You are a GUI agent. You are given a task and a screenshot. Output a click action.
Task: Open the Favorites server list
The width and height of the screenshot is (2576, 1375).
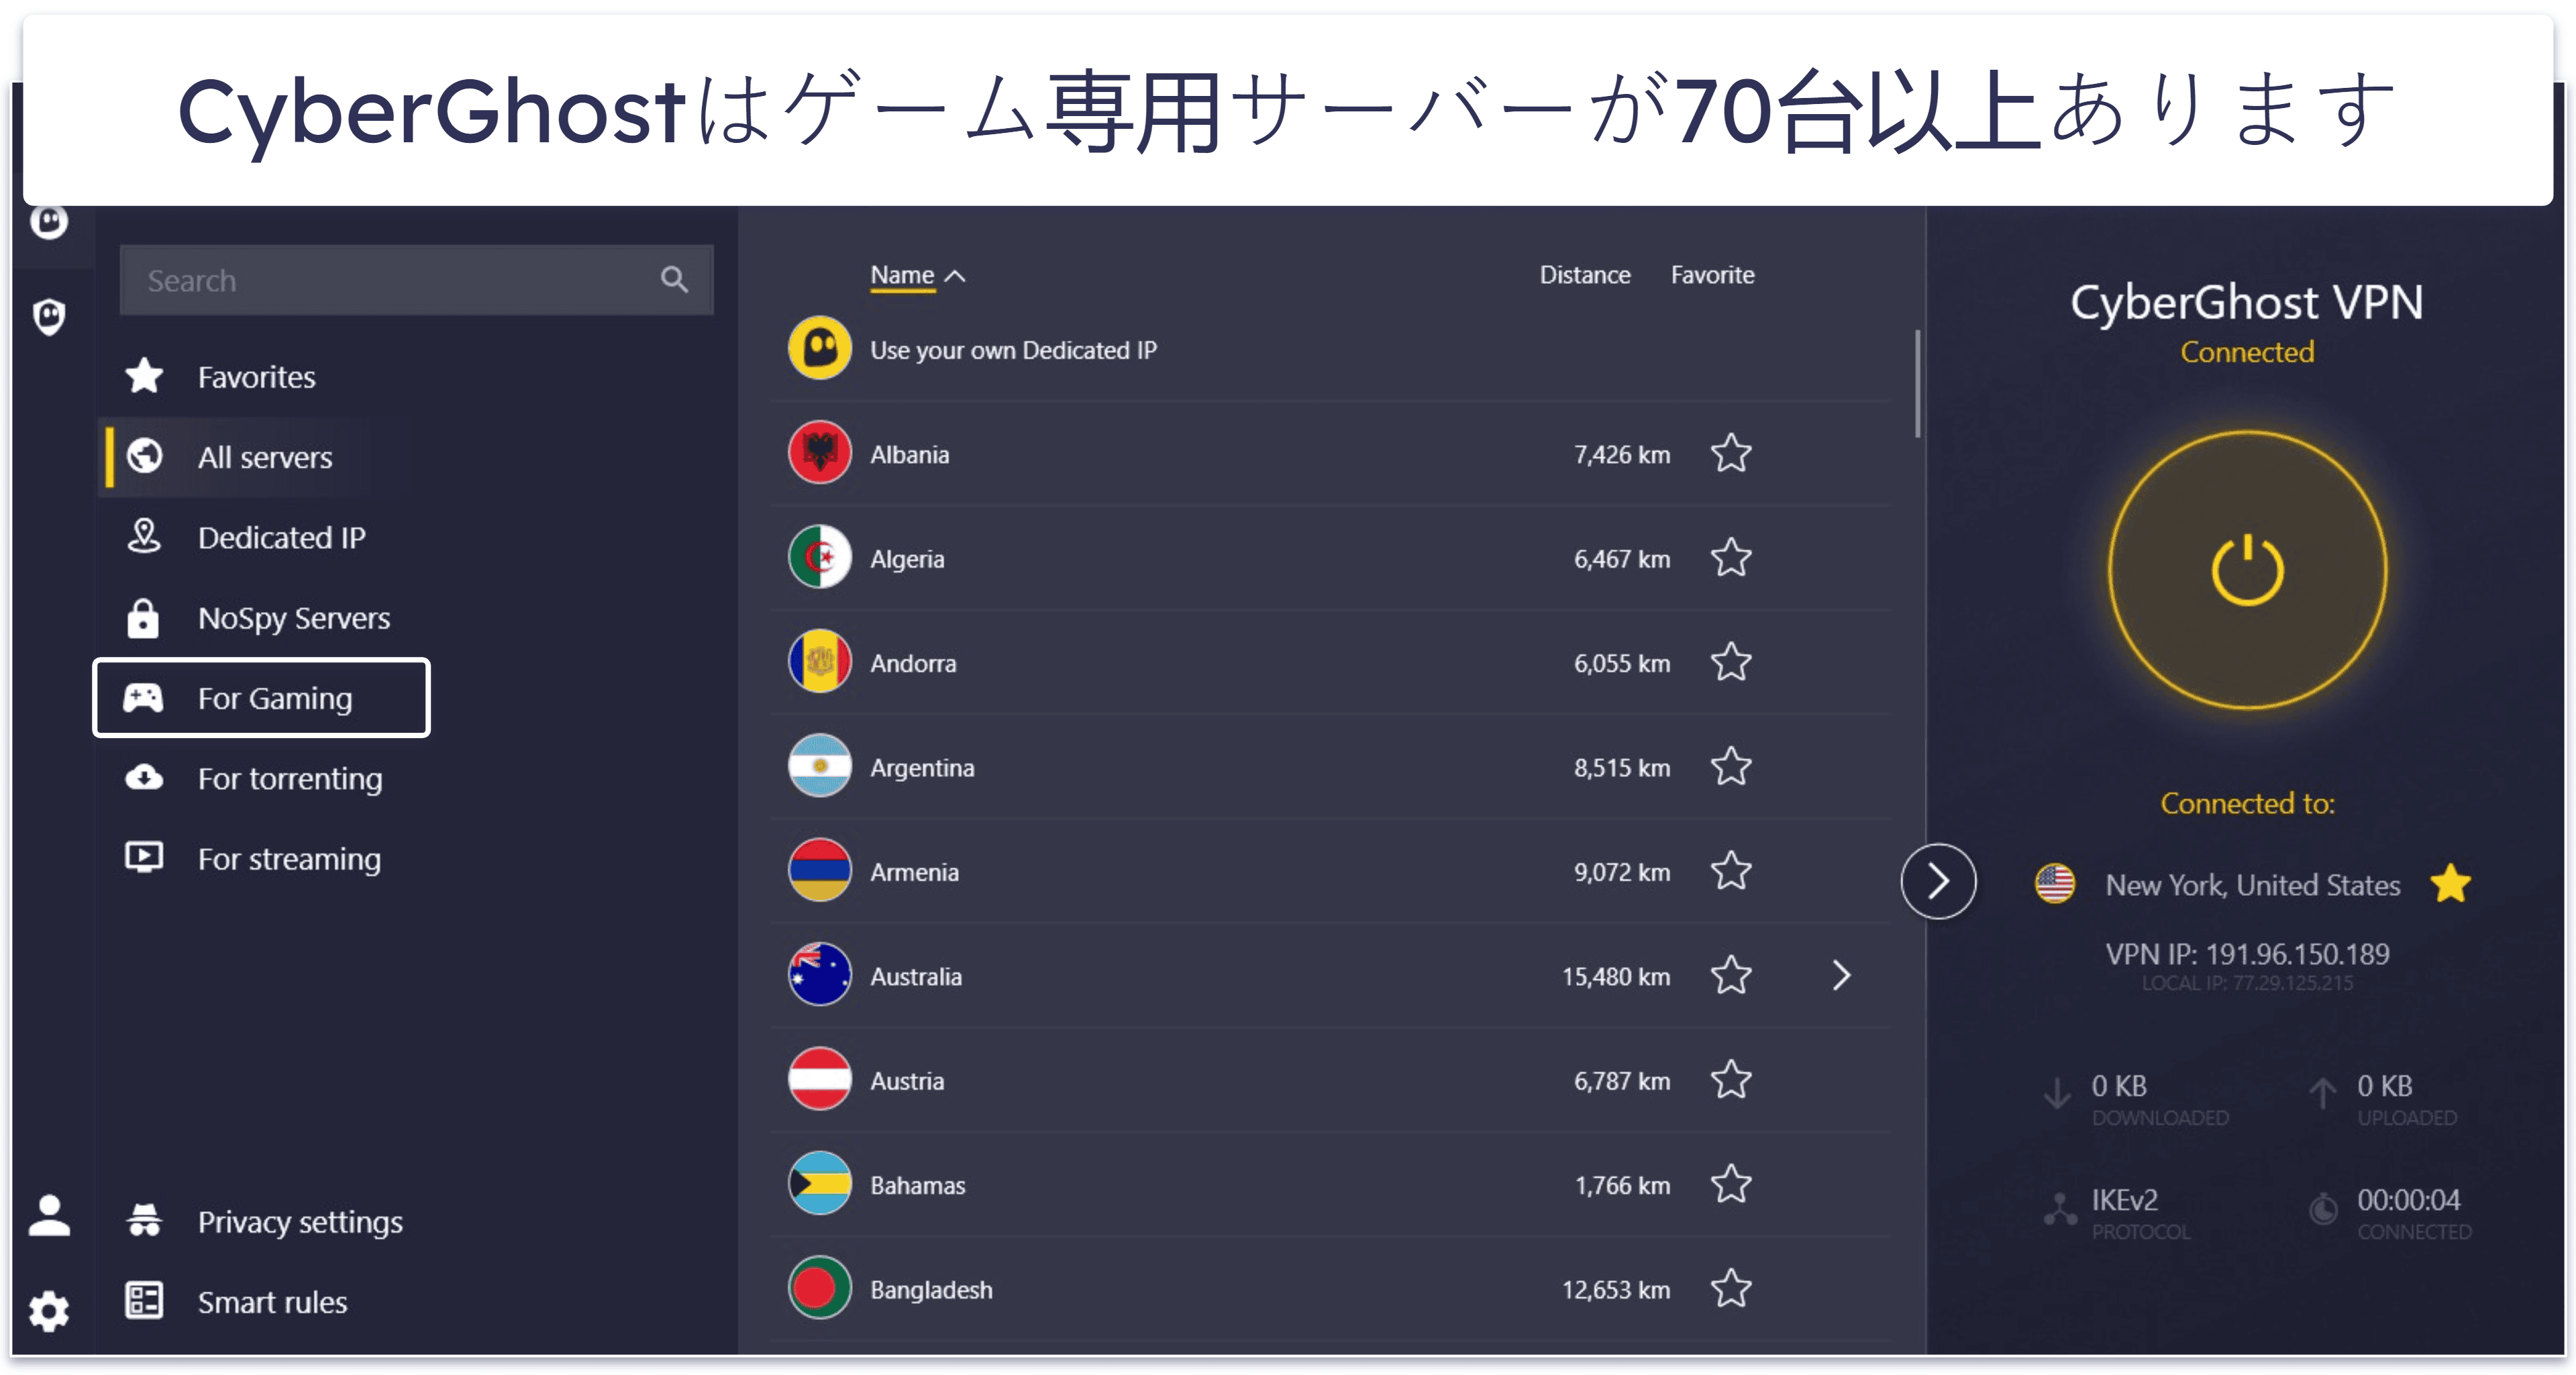point(257,377)
